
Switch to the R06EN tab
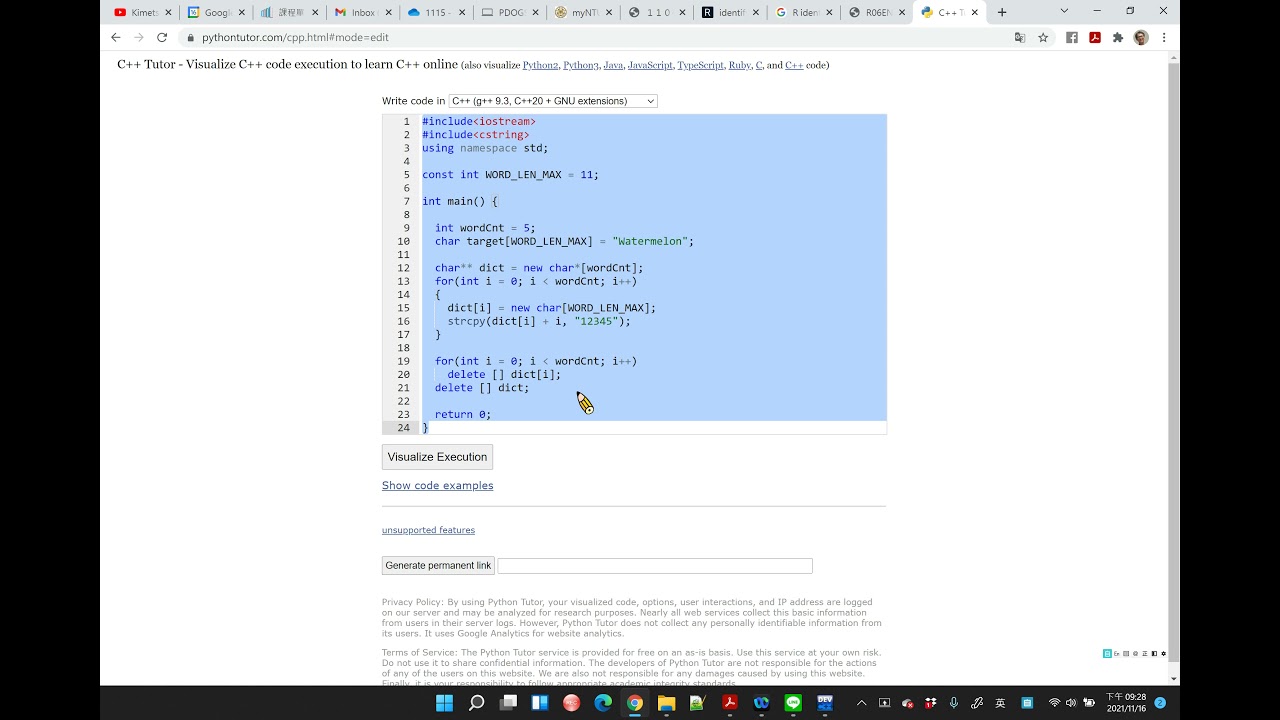875,12
